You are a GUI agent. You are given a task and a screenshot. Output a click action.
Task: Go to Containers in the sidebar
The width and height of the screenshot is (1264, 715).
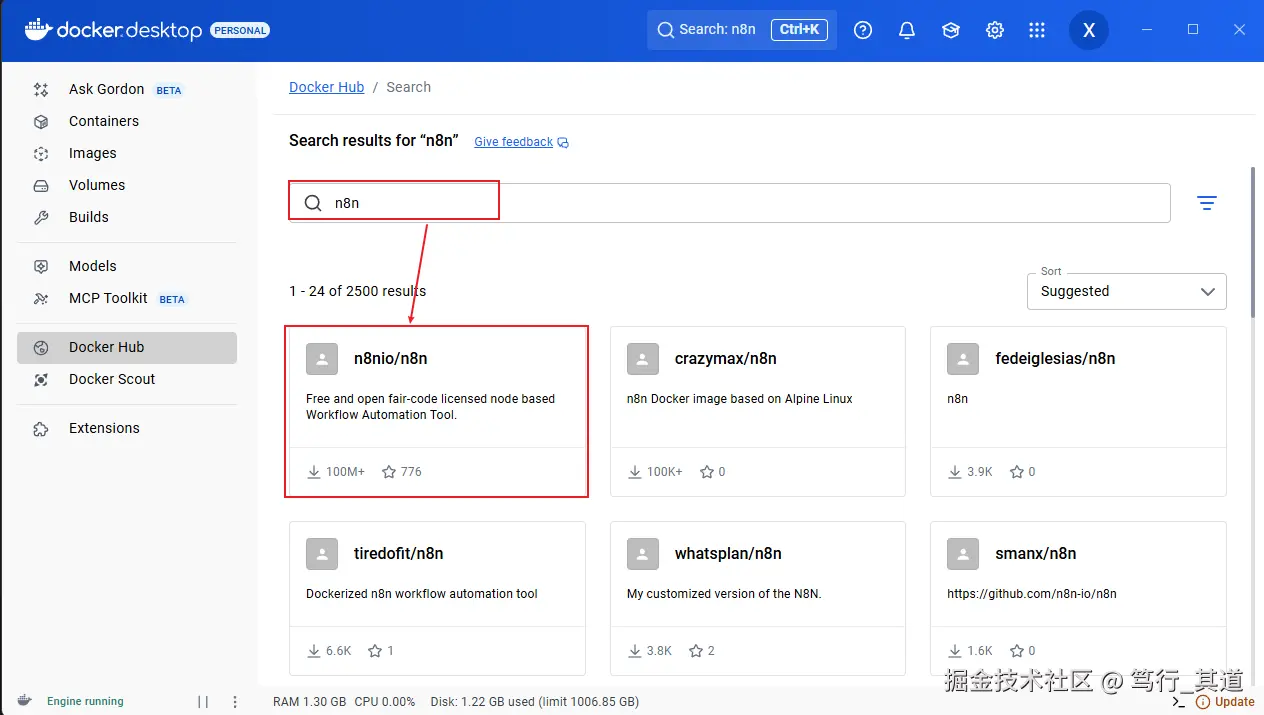click(x=127, y=121)
